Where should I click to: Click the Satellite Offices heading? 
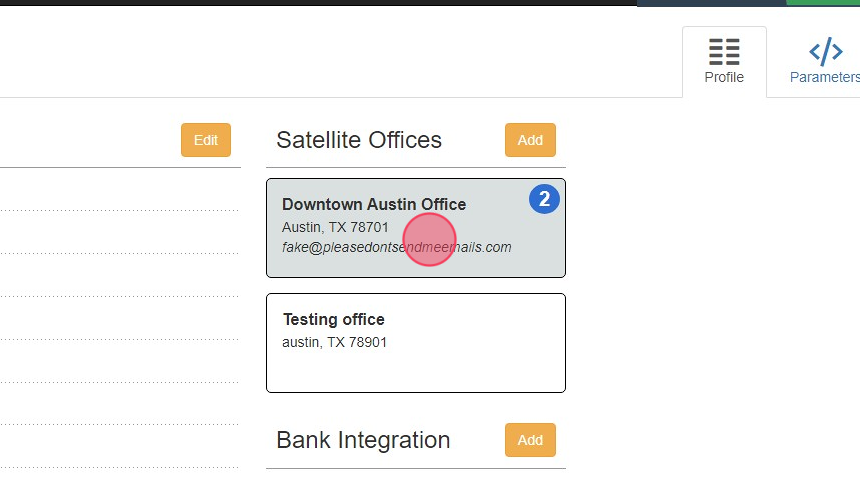tap(359, 140)
